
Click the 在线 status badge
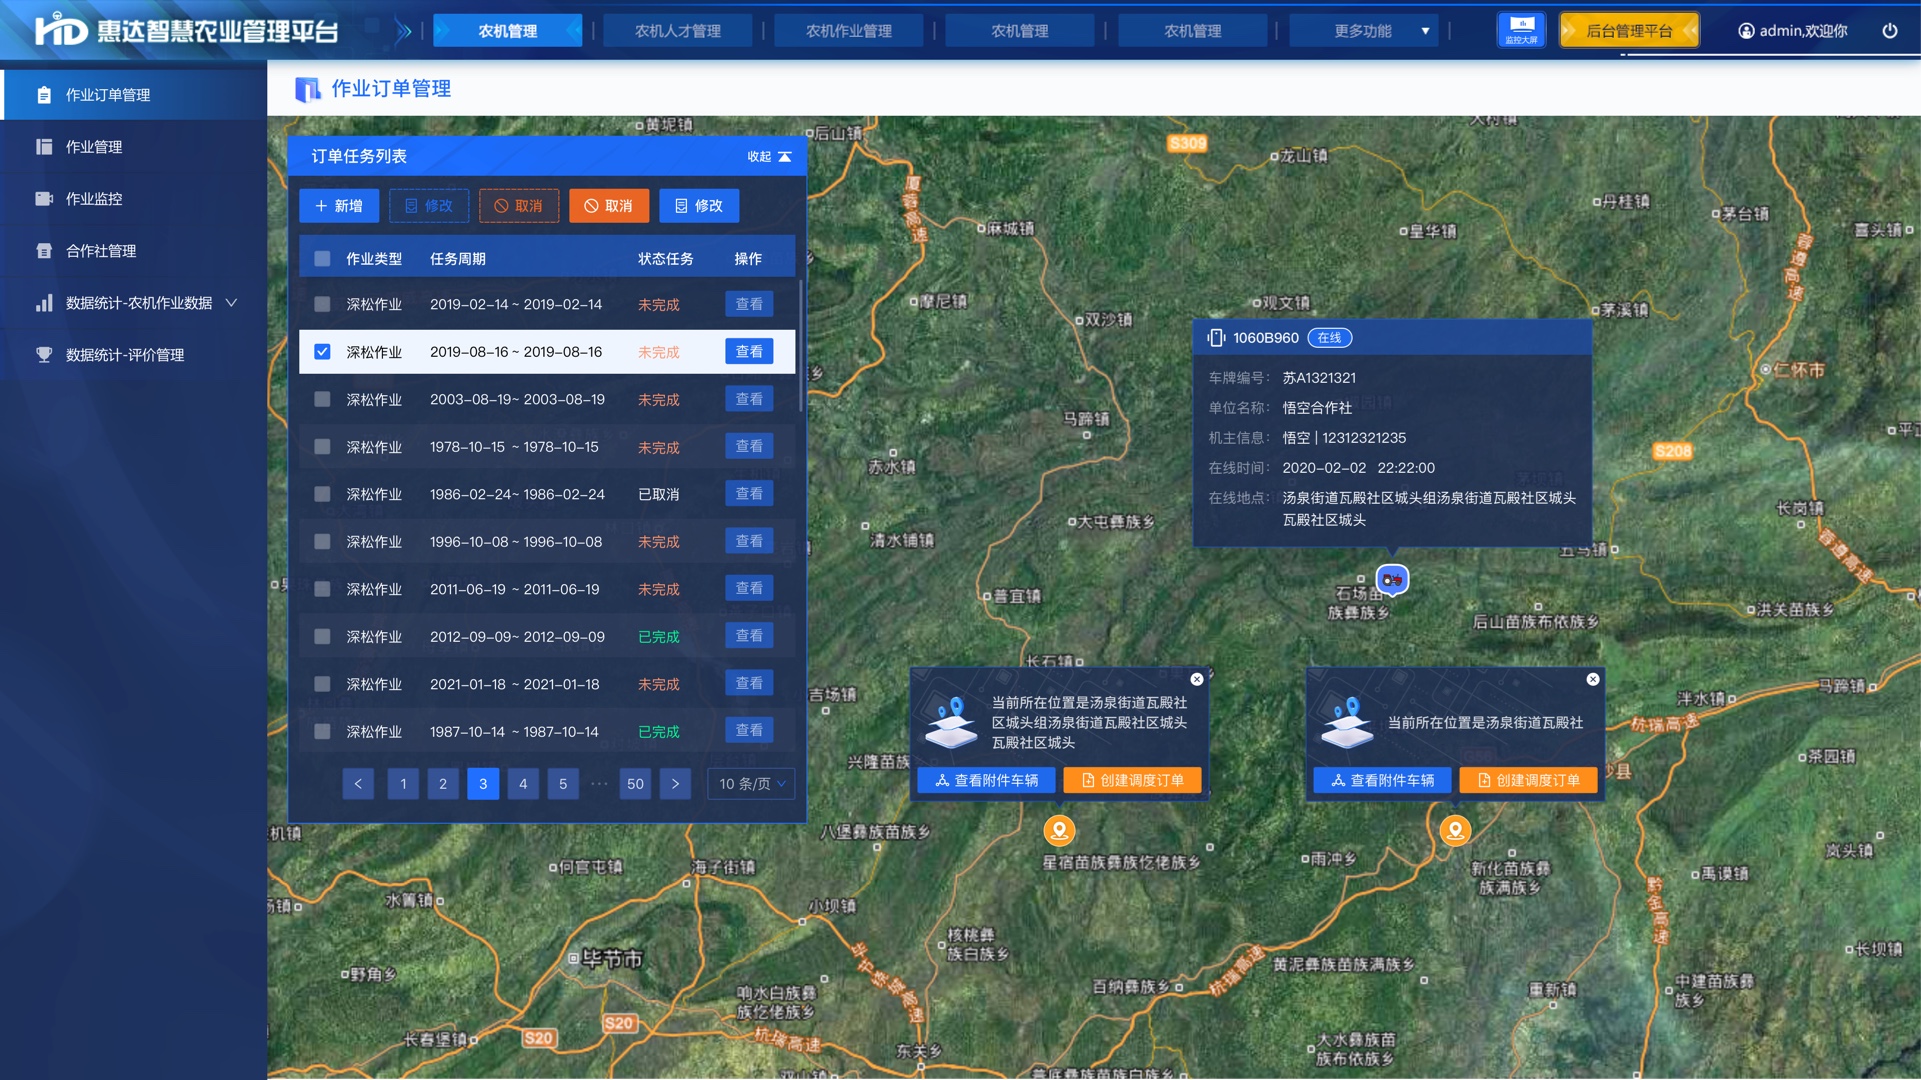[1330, 338]
